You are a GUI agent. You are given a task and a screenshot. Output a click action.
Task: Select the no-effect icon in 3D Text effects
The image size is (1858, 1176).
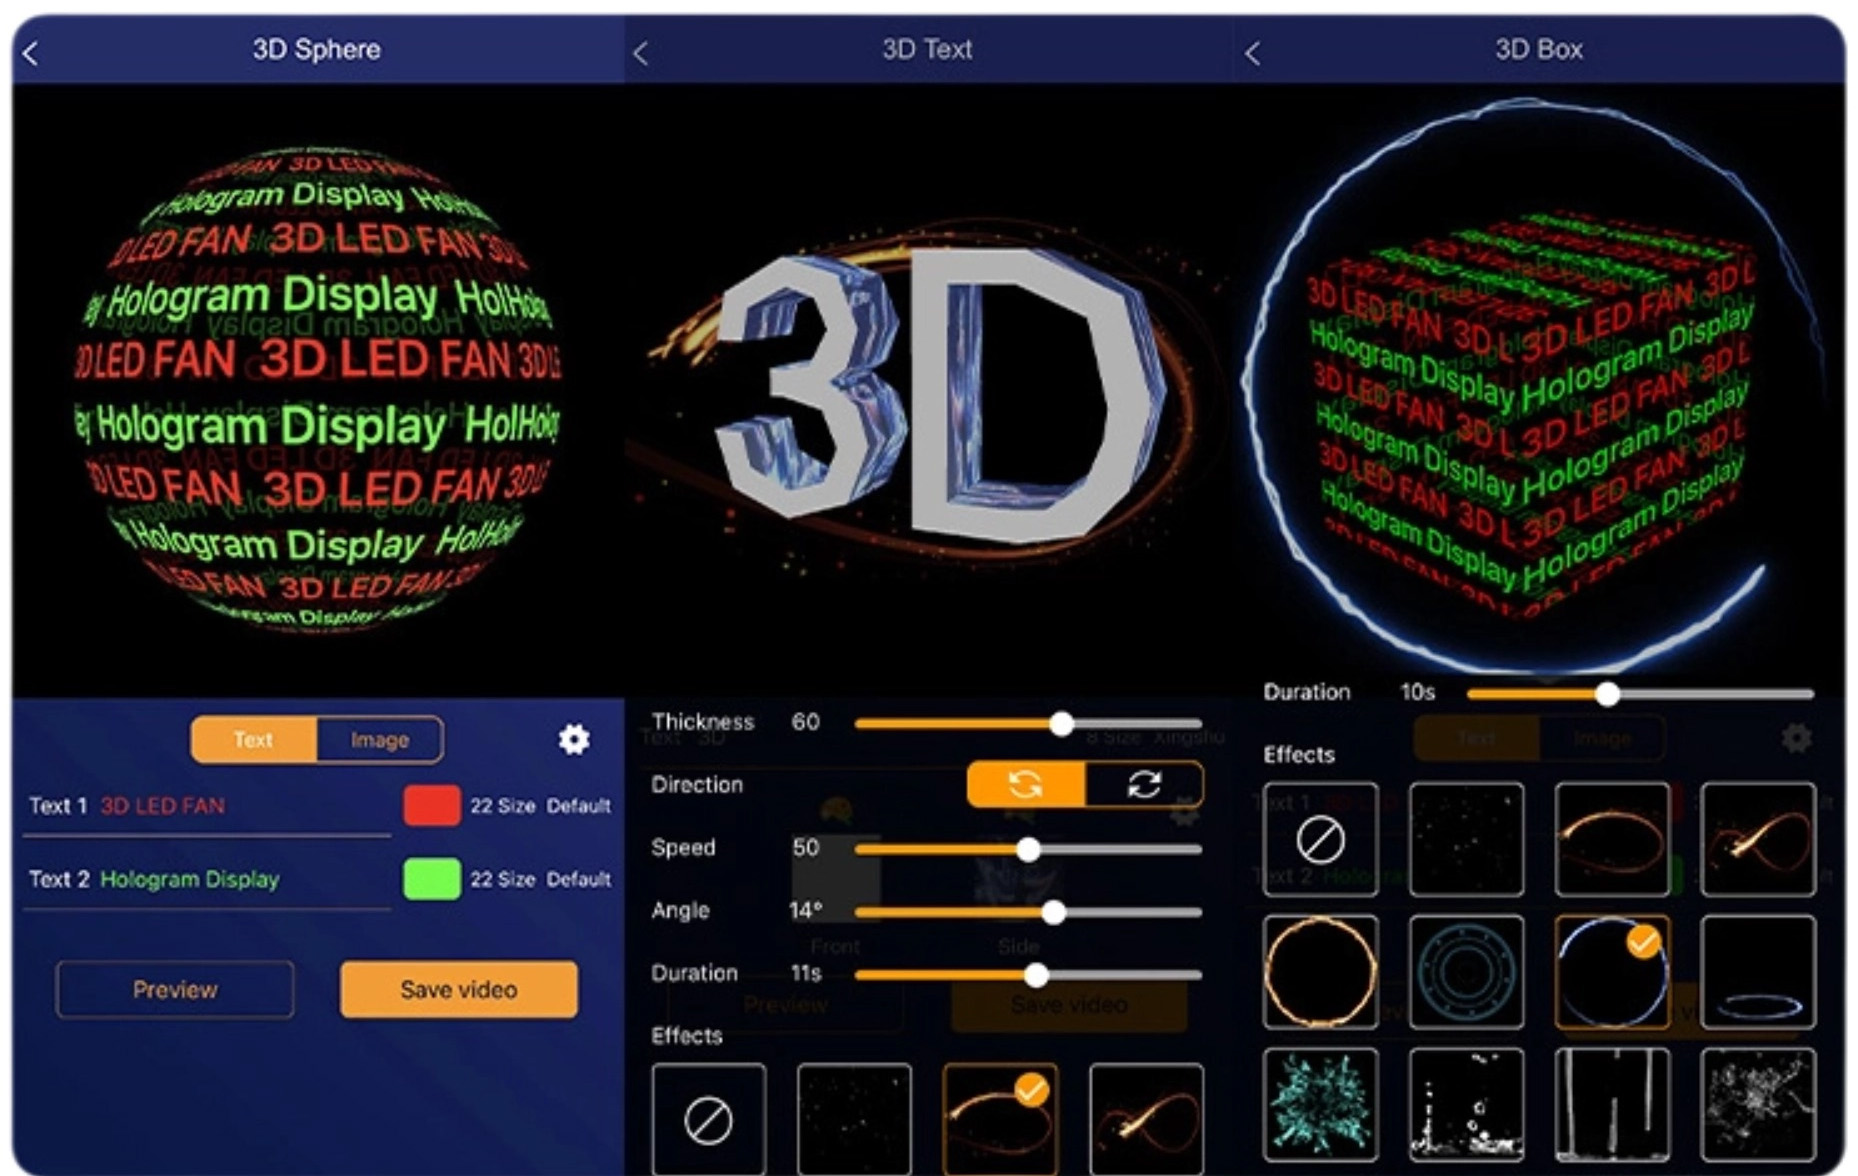[x=708, y=1119]
